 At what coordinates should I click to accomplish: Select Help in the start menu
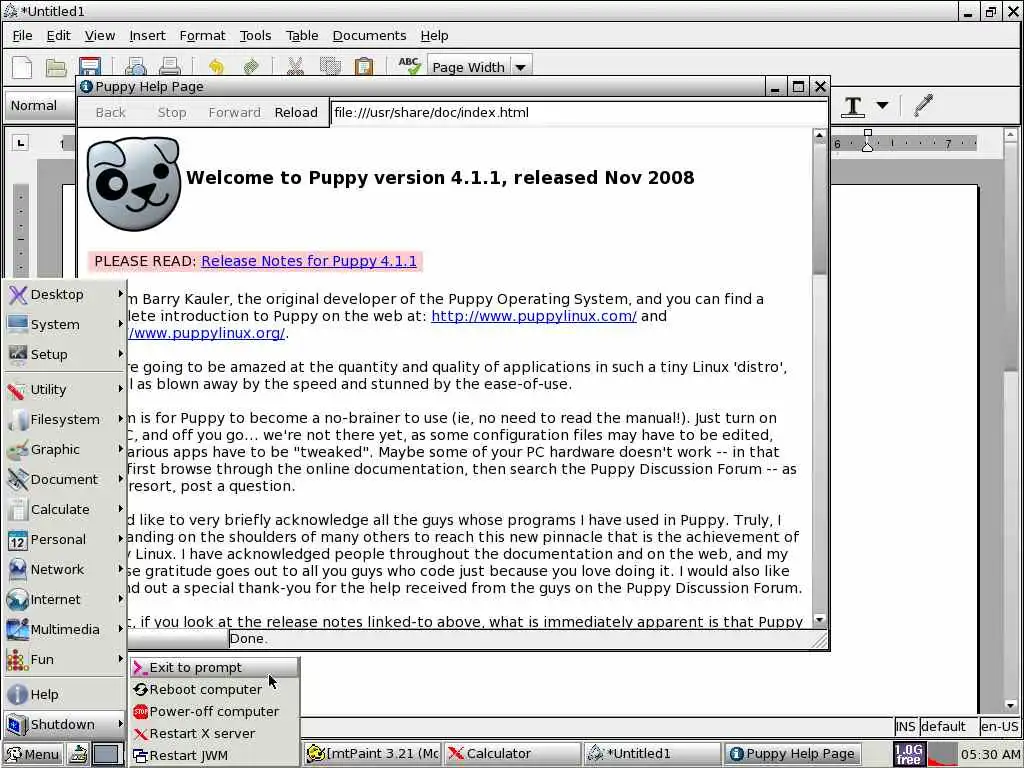pos(65,695)
